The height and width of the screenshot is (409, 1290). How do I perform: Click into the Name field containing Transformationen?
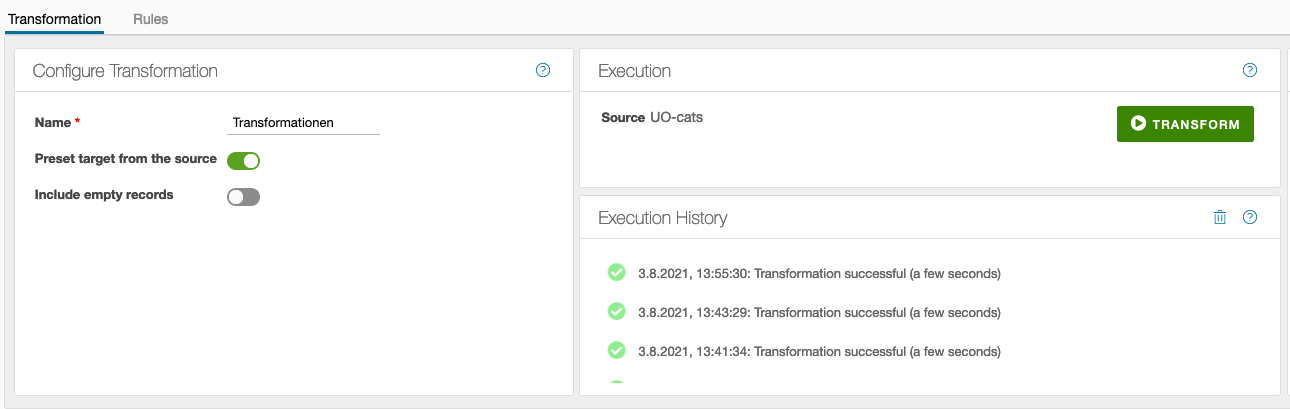(x=303, y=123)
